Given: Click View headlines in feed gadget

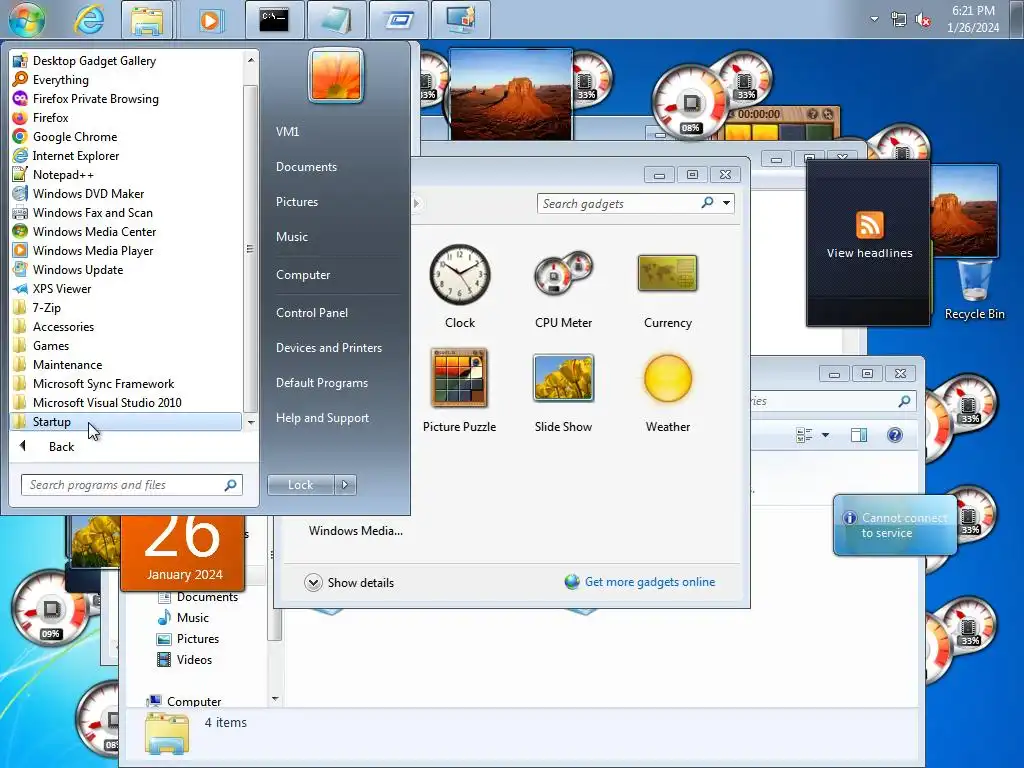Looking at the screenshot, I should (x=869, y=253).
